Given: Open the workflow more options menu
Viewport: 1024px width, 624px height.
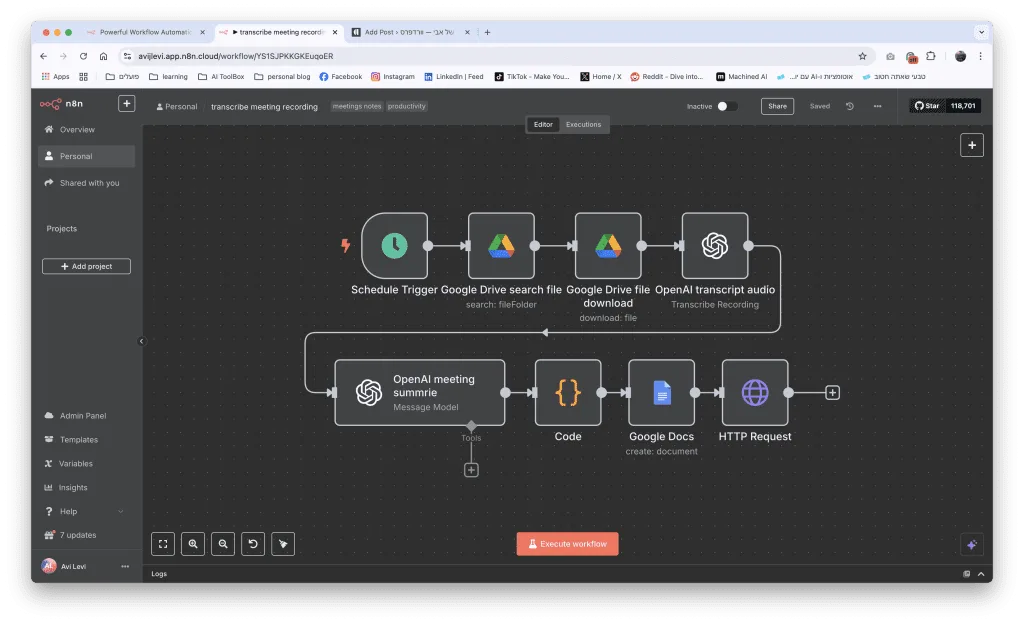Looking at the screenshot, I should coord(877,106).
